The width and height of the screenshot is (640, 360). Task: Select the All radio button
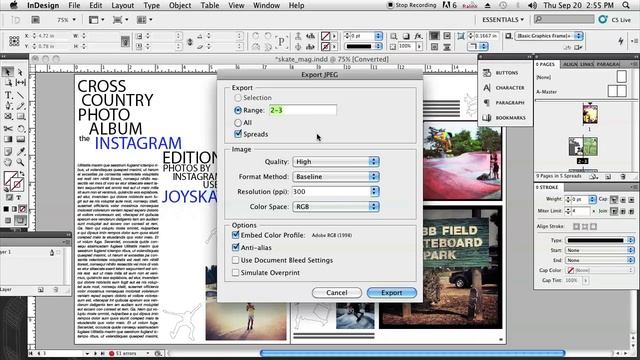[238, 122]
